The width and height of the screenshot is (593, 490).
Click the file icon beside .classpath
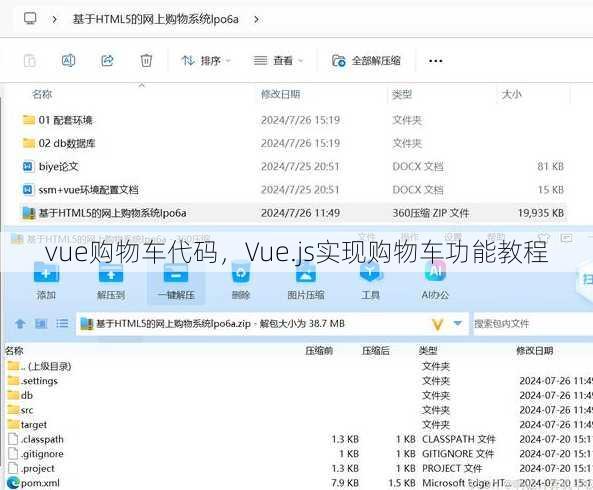(x=13, y=439)
